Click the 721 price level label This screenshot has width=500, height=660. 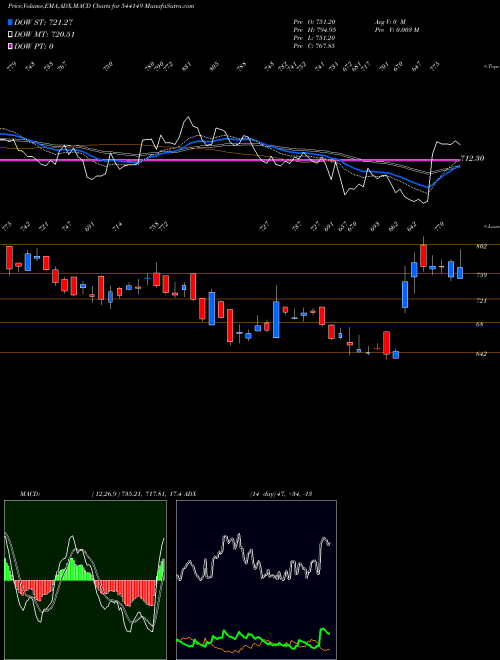pyautogui.click(x=481, y=301)
